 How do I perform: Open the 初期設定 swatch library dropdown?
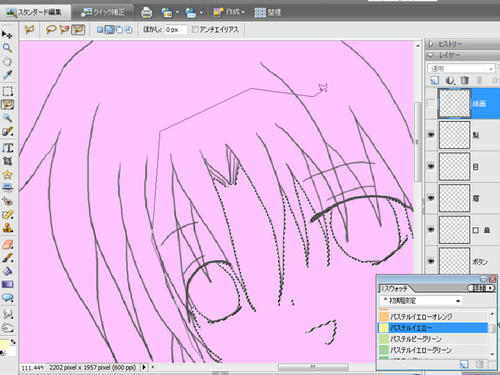[422, 301]
